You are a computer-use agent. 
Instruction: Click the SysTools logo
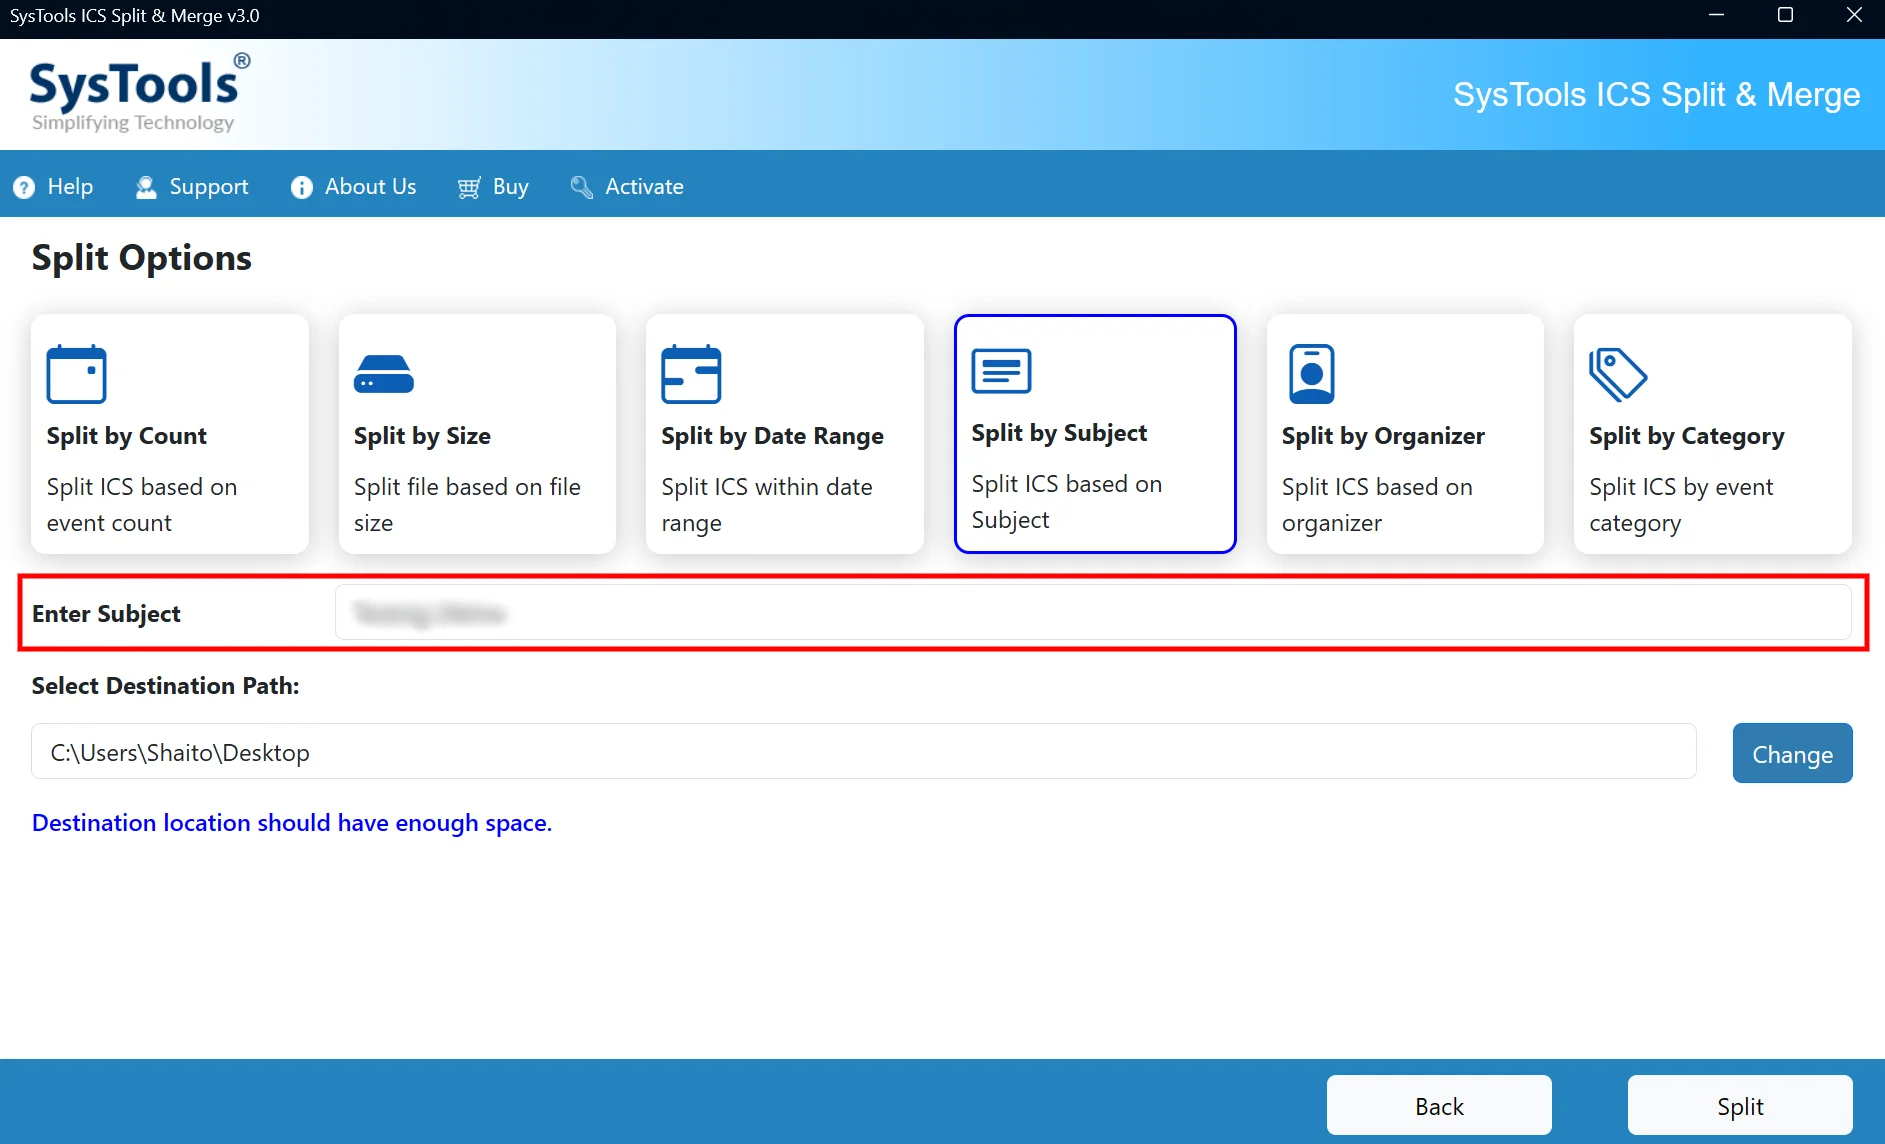pos(139,94)
